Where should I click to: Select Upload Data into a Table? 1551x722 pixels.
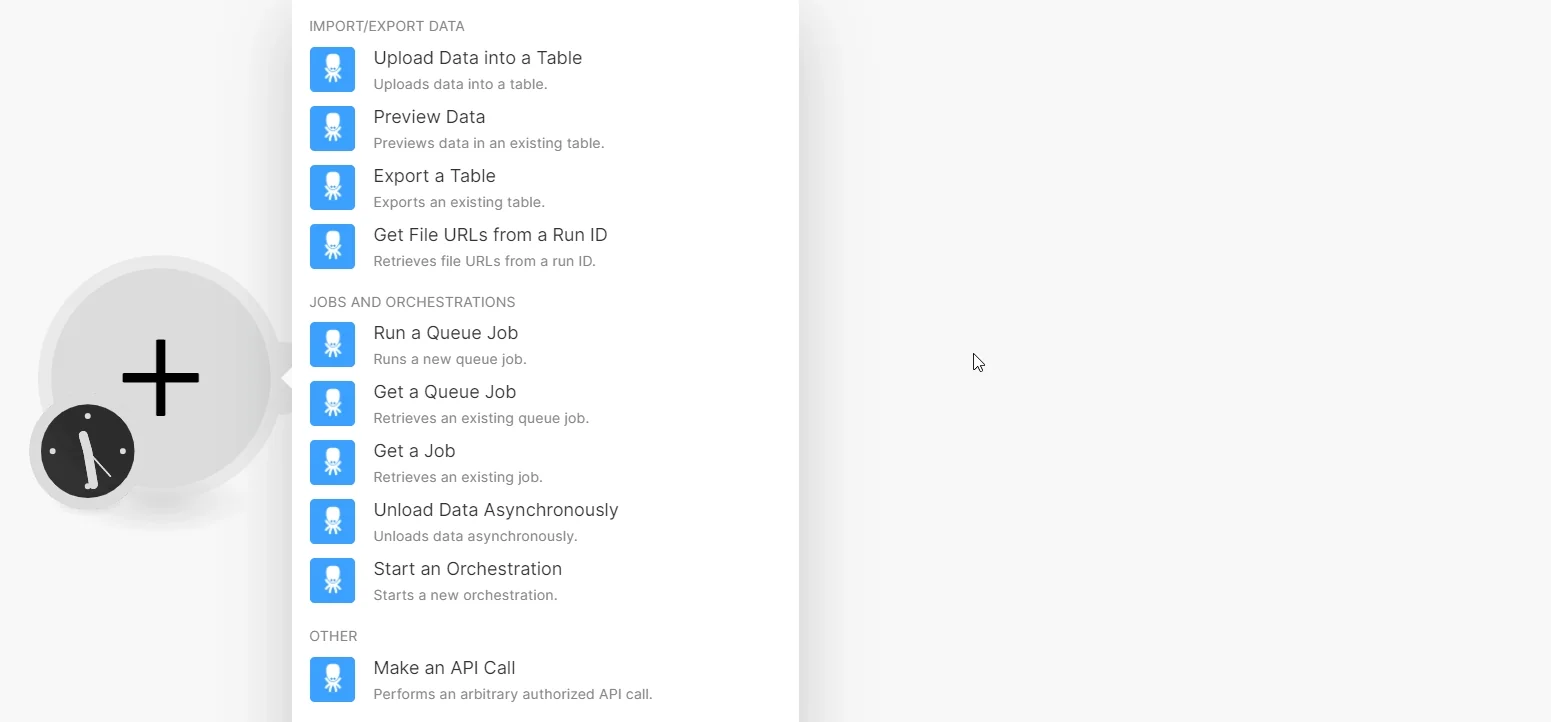545,70
